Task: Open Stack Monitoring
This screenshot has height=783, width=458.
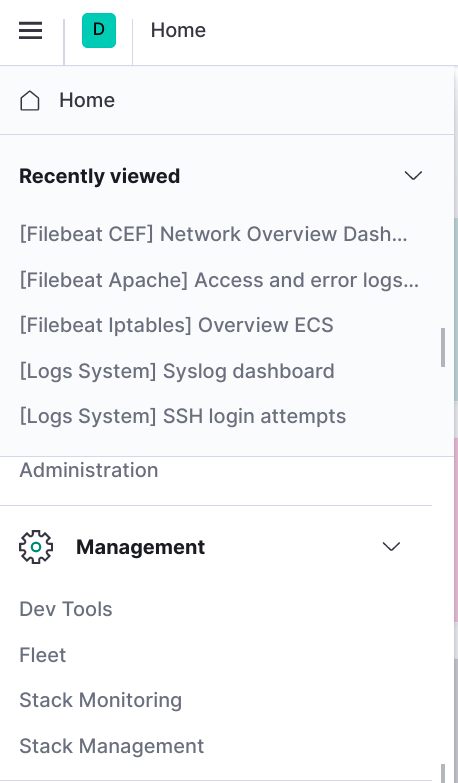Action: point(100,700)
